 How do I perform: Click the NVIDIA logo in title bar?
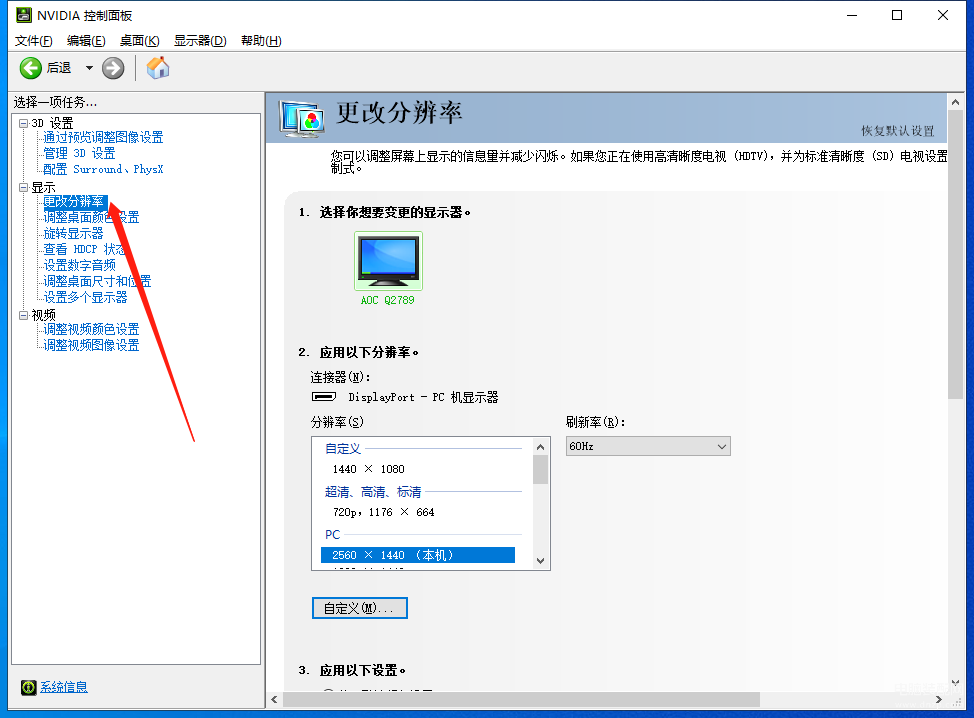24,15
